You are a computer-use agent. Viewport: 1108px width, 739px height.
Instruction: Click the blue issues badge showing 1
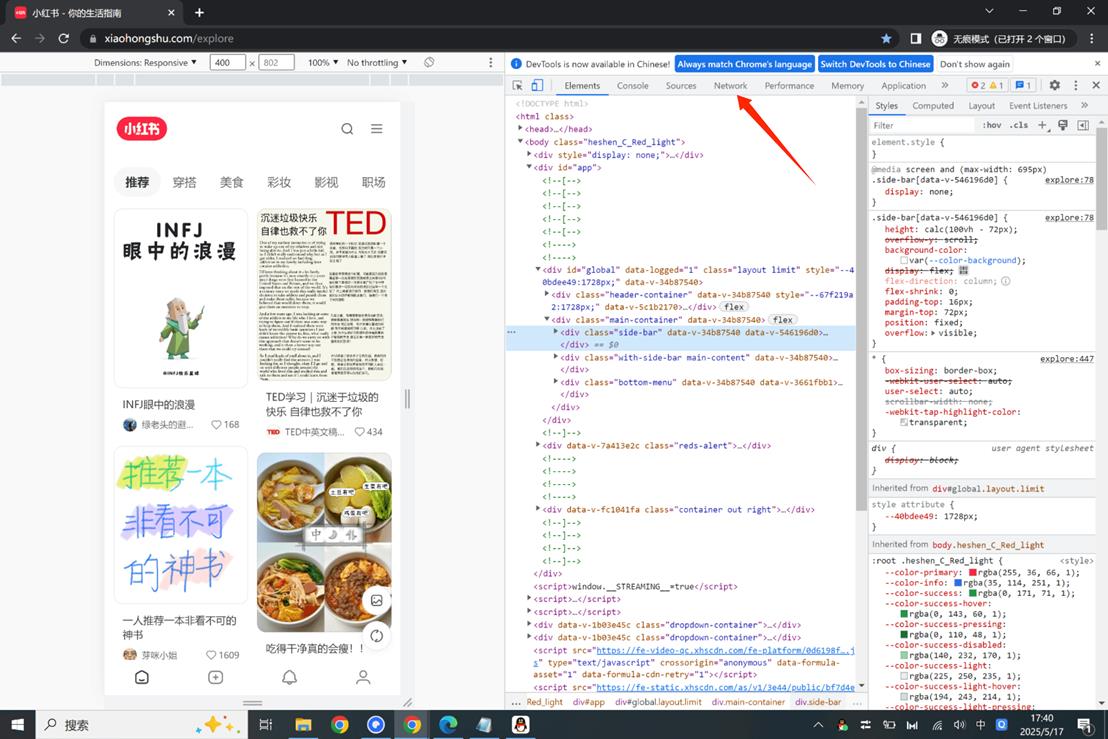1023,85
